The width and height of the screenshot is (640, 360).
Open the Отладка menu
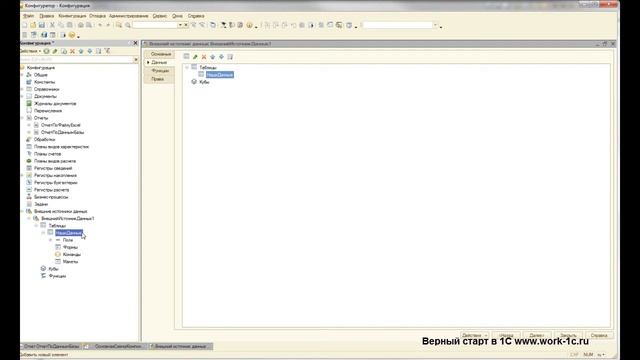click(97, 16)
